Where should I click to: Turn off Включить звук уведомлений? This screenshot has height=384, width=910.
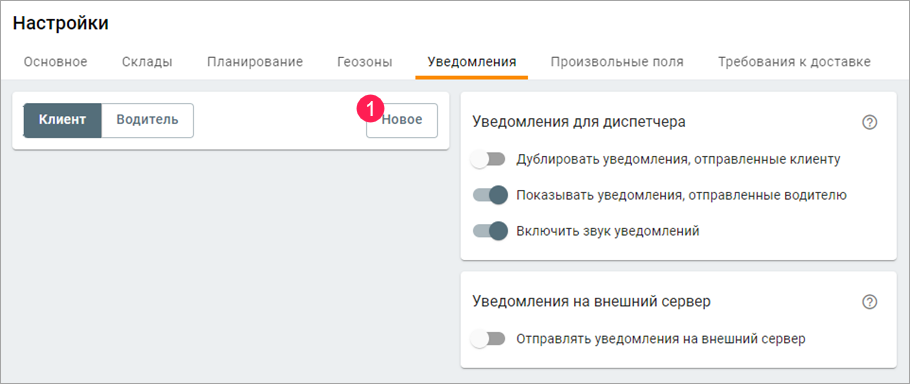tap(490, 231)
